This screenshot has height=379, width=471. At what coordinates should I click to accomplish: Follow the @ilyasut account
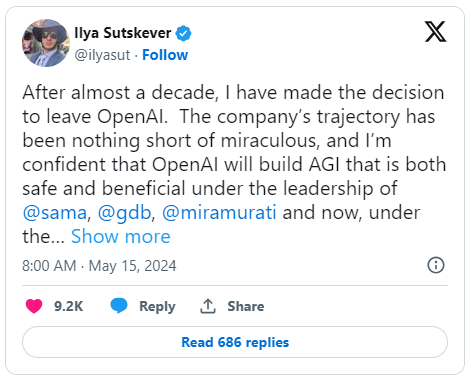165,55
